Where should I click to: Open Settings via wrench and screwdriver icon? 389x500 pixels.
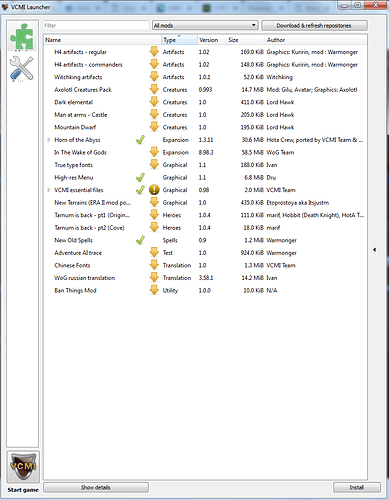pos(22,68)
